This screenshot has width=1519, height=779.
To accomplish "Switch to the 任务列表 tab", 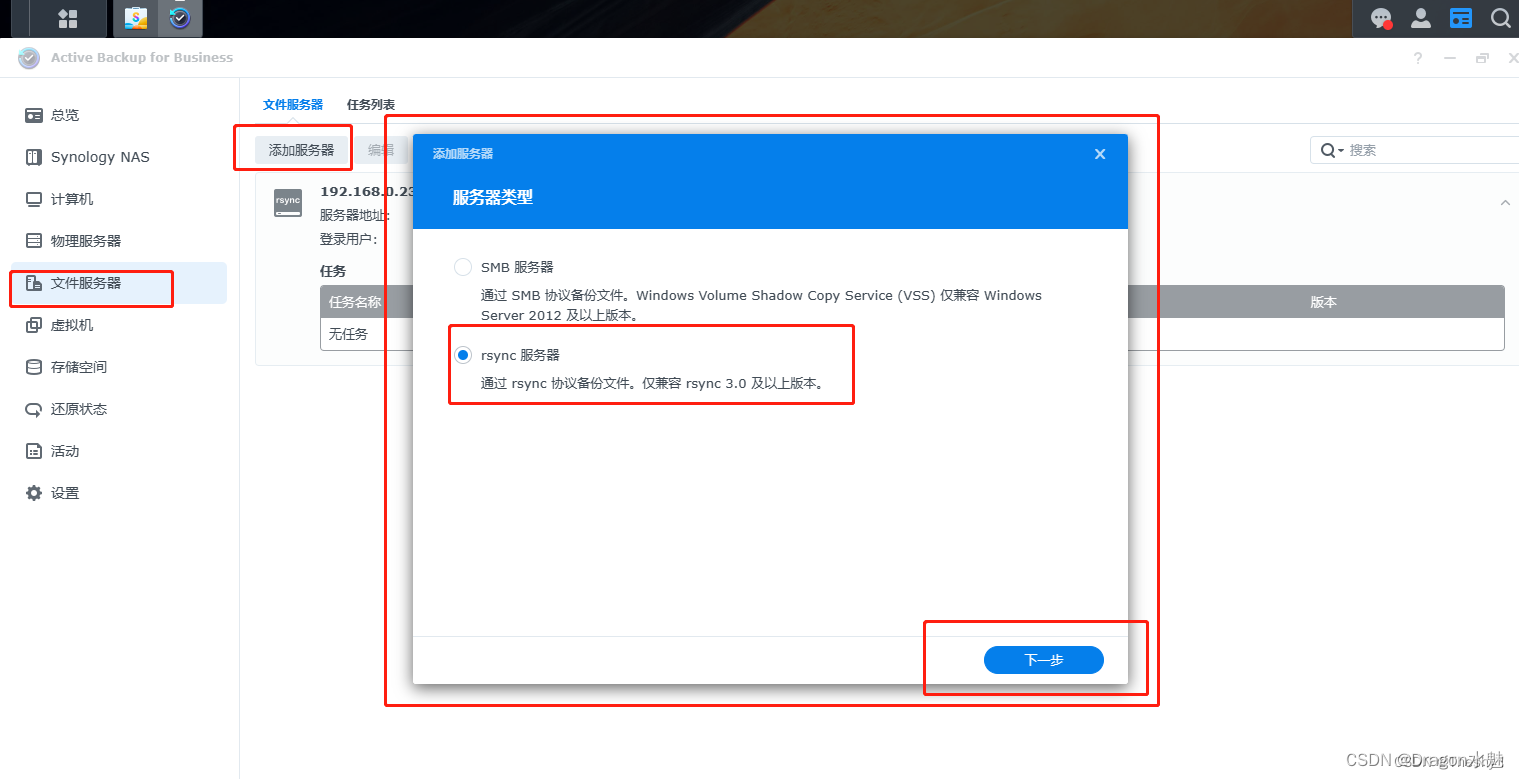I will [370, 104].
